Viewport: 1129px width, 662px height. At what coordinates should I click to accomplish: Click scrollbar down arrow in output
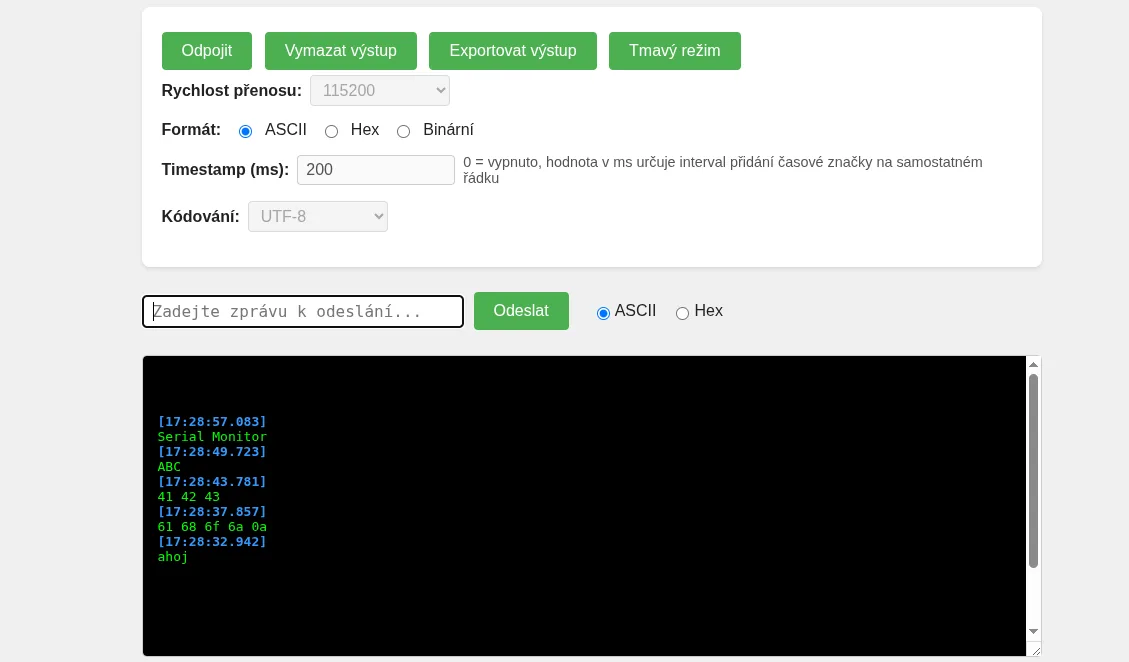[1033, 631]
